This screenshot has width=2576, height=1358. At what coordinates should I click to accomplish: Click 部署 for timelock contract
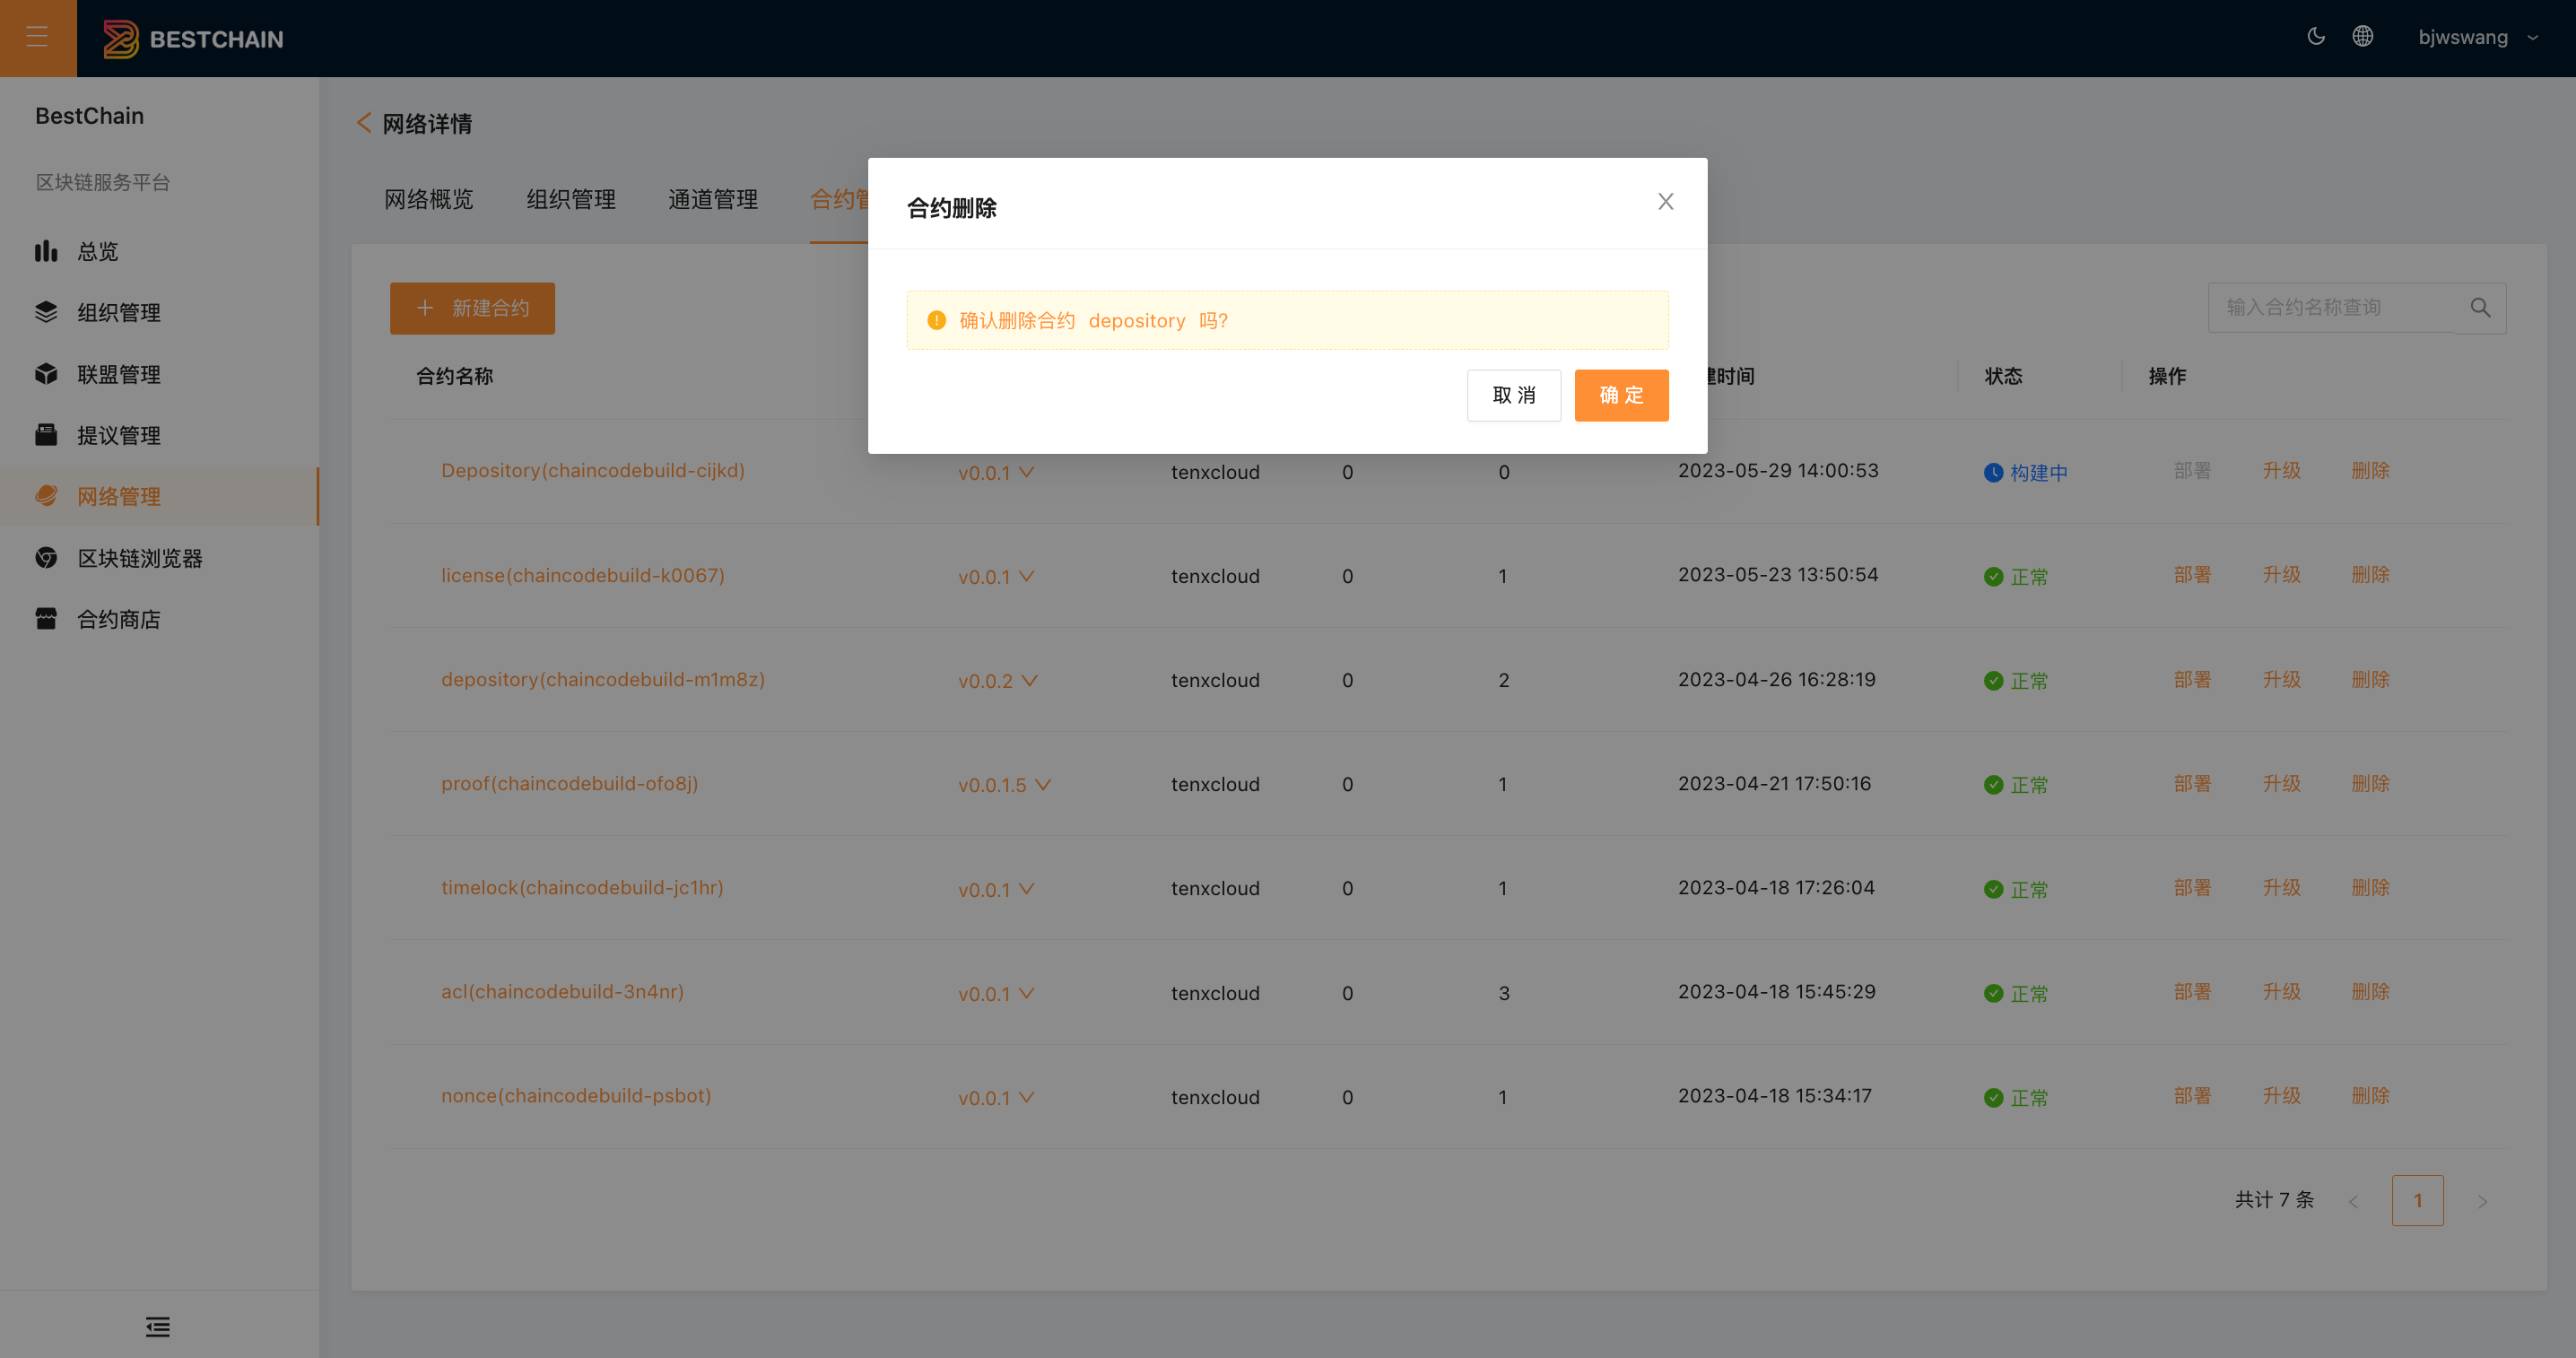(x=2192, y=887)
